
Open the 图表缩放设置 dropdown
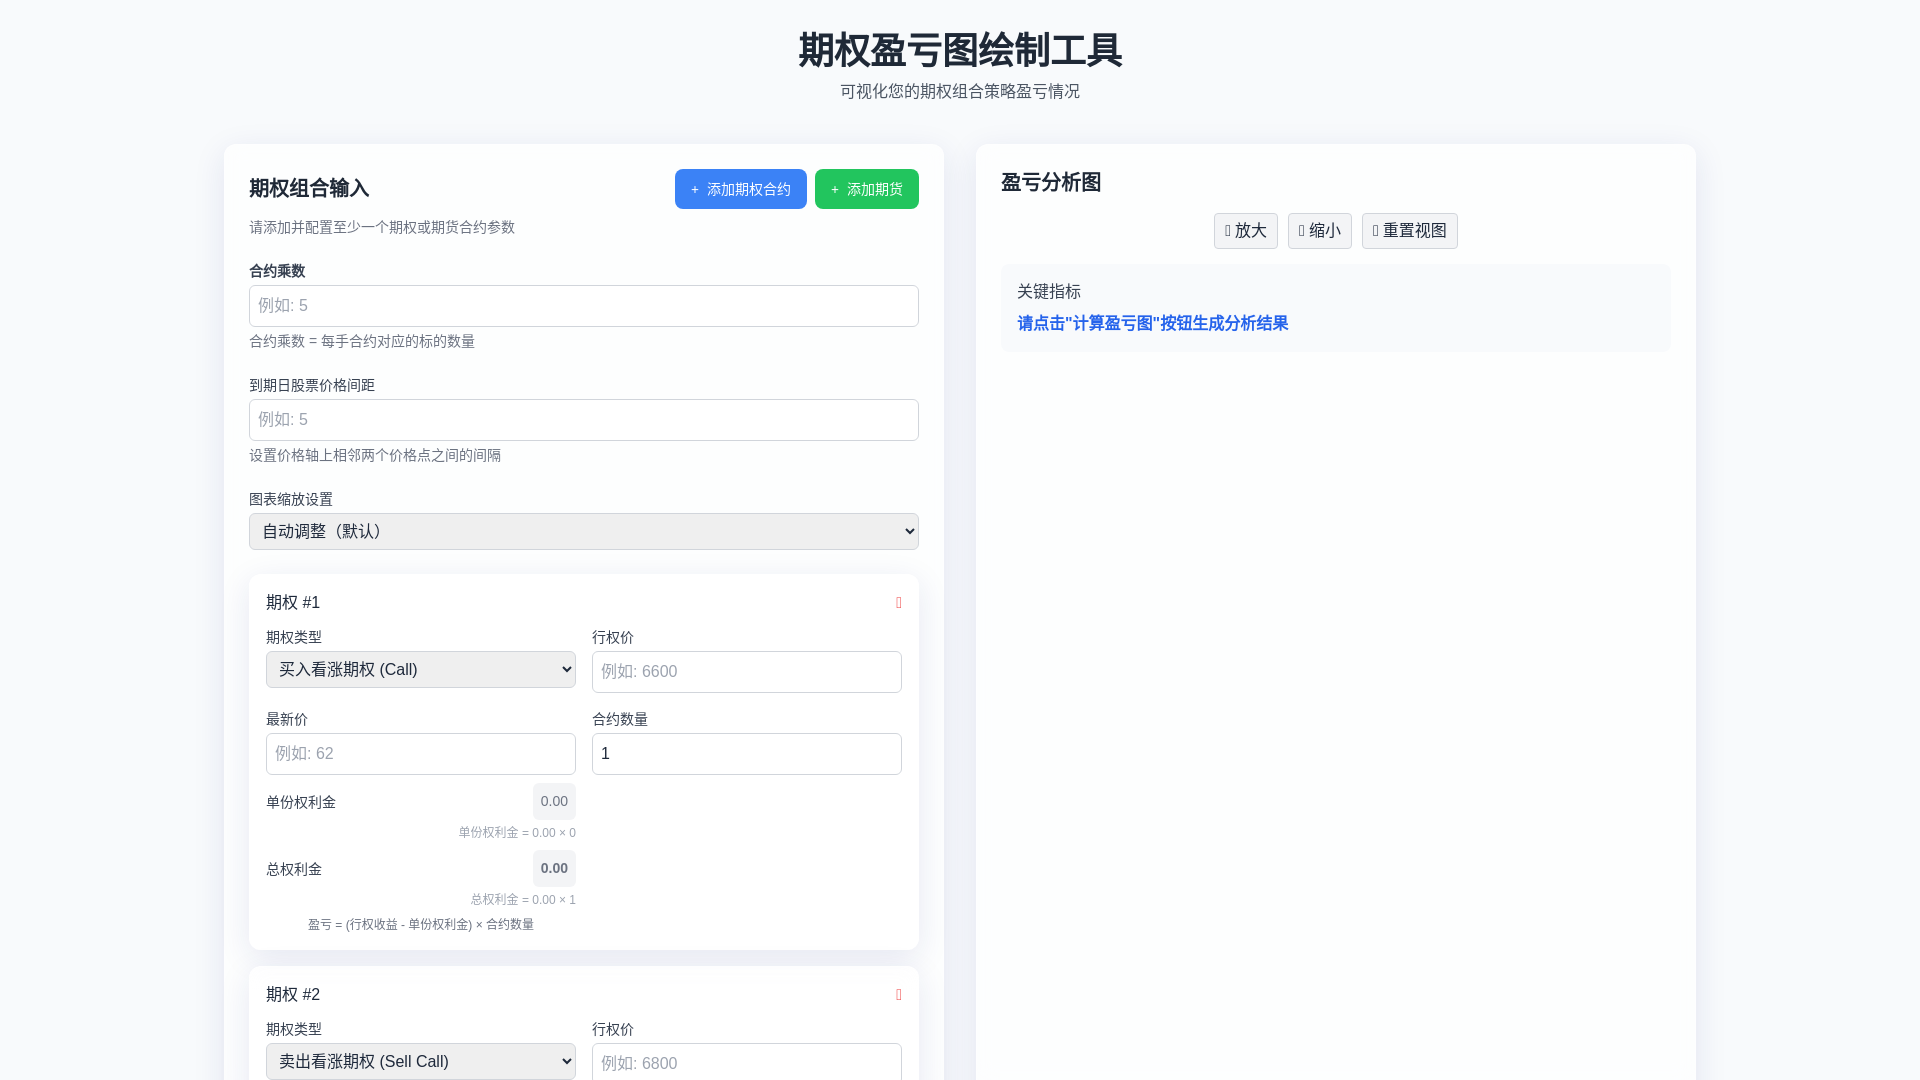point(583,532)
